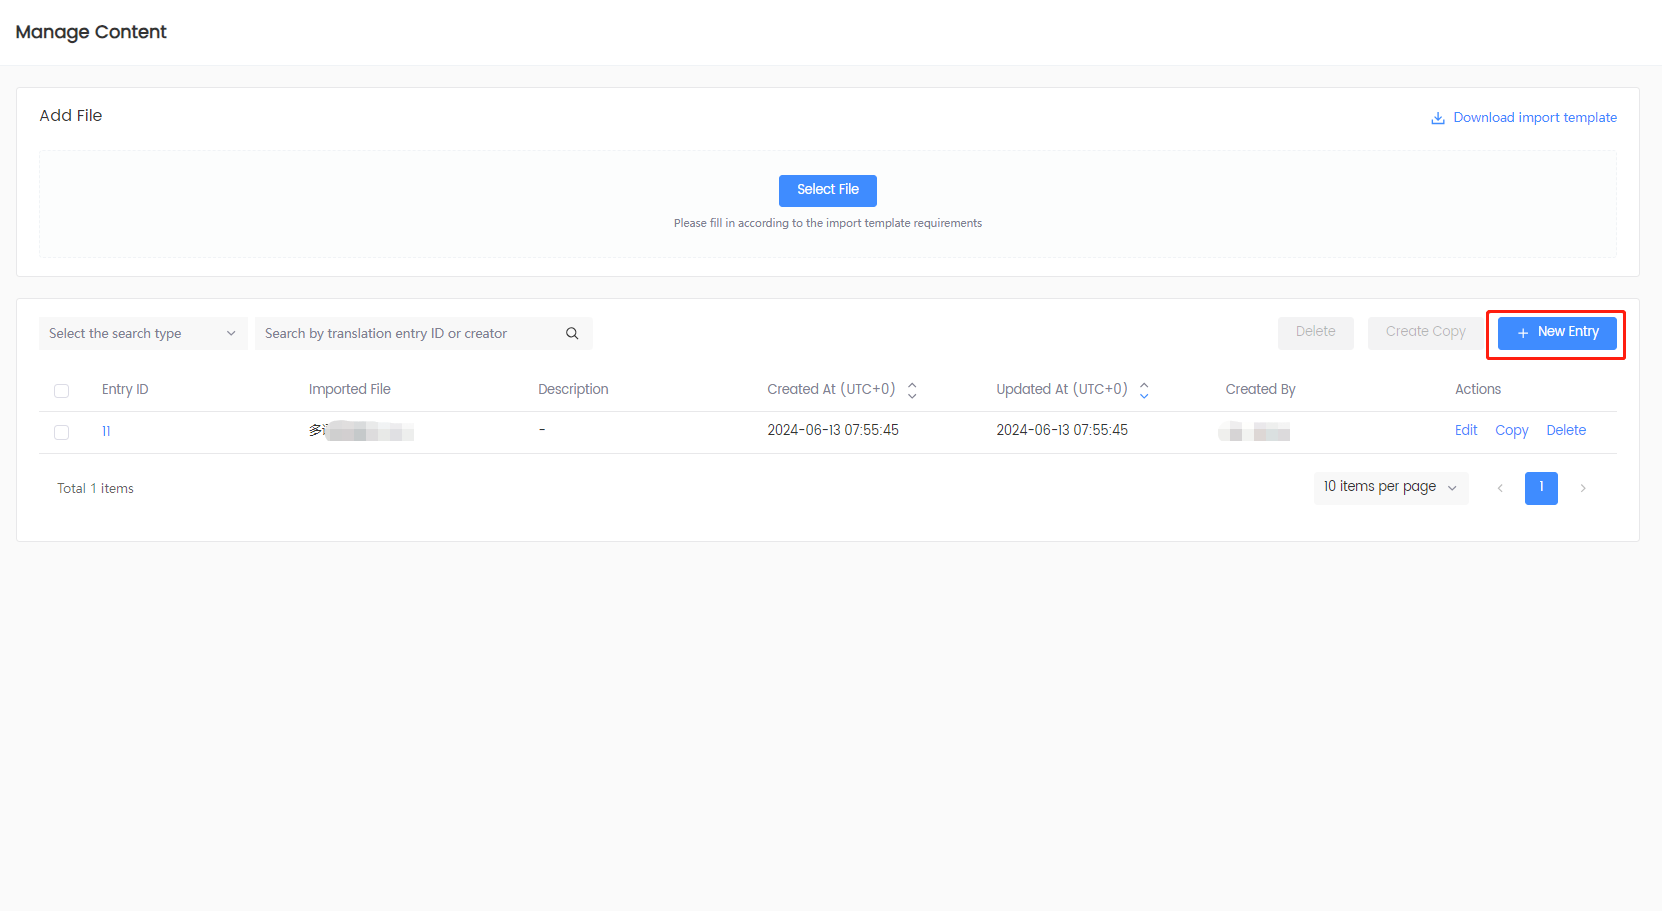Open Download import template link
The height and width of the screenshot is (911, 1662).
point(1534,118)
